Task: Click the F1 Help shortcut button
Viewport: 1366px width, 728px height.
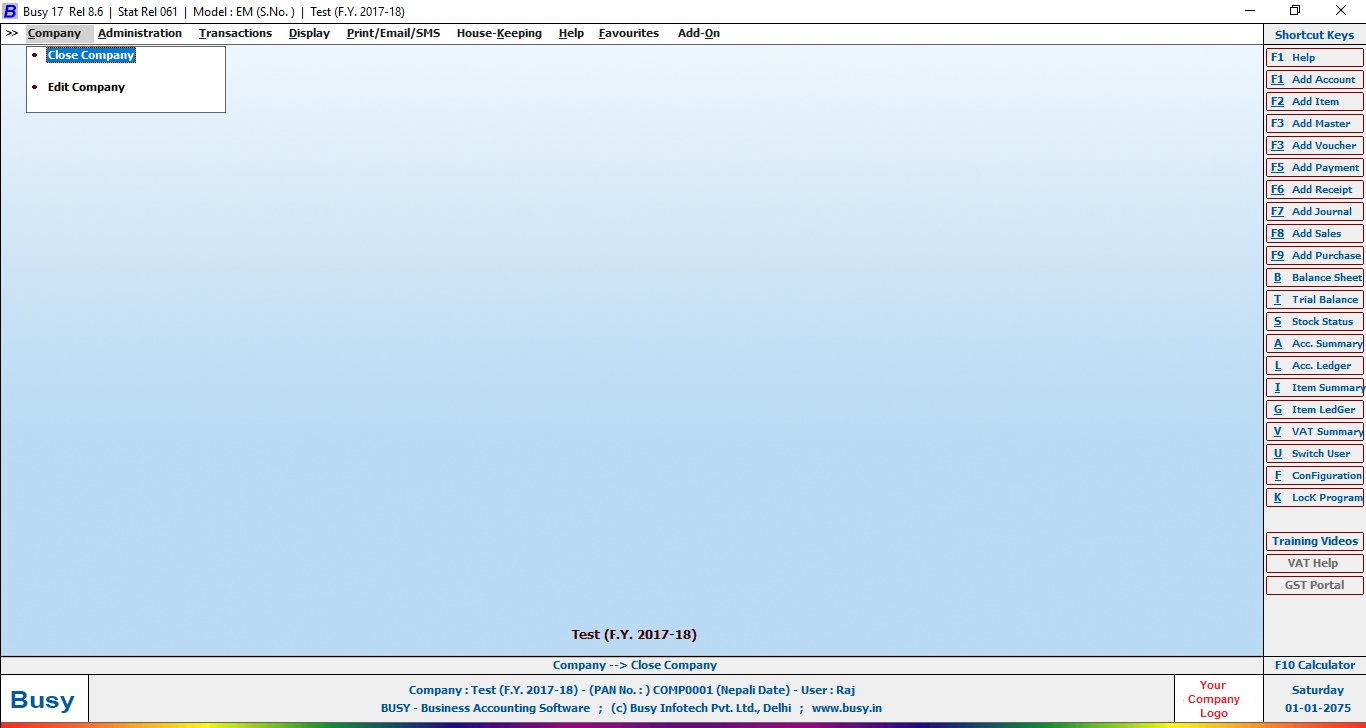Action: tap(1314, 57)
